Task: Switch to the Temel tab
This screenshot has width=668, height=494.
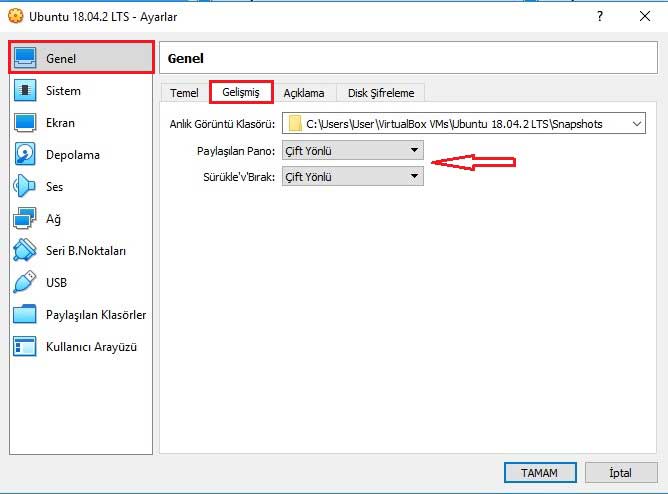Action: [184, 92]
